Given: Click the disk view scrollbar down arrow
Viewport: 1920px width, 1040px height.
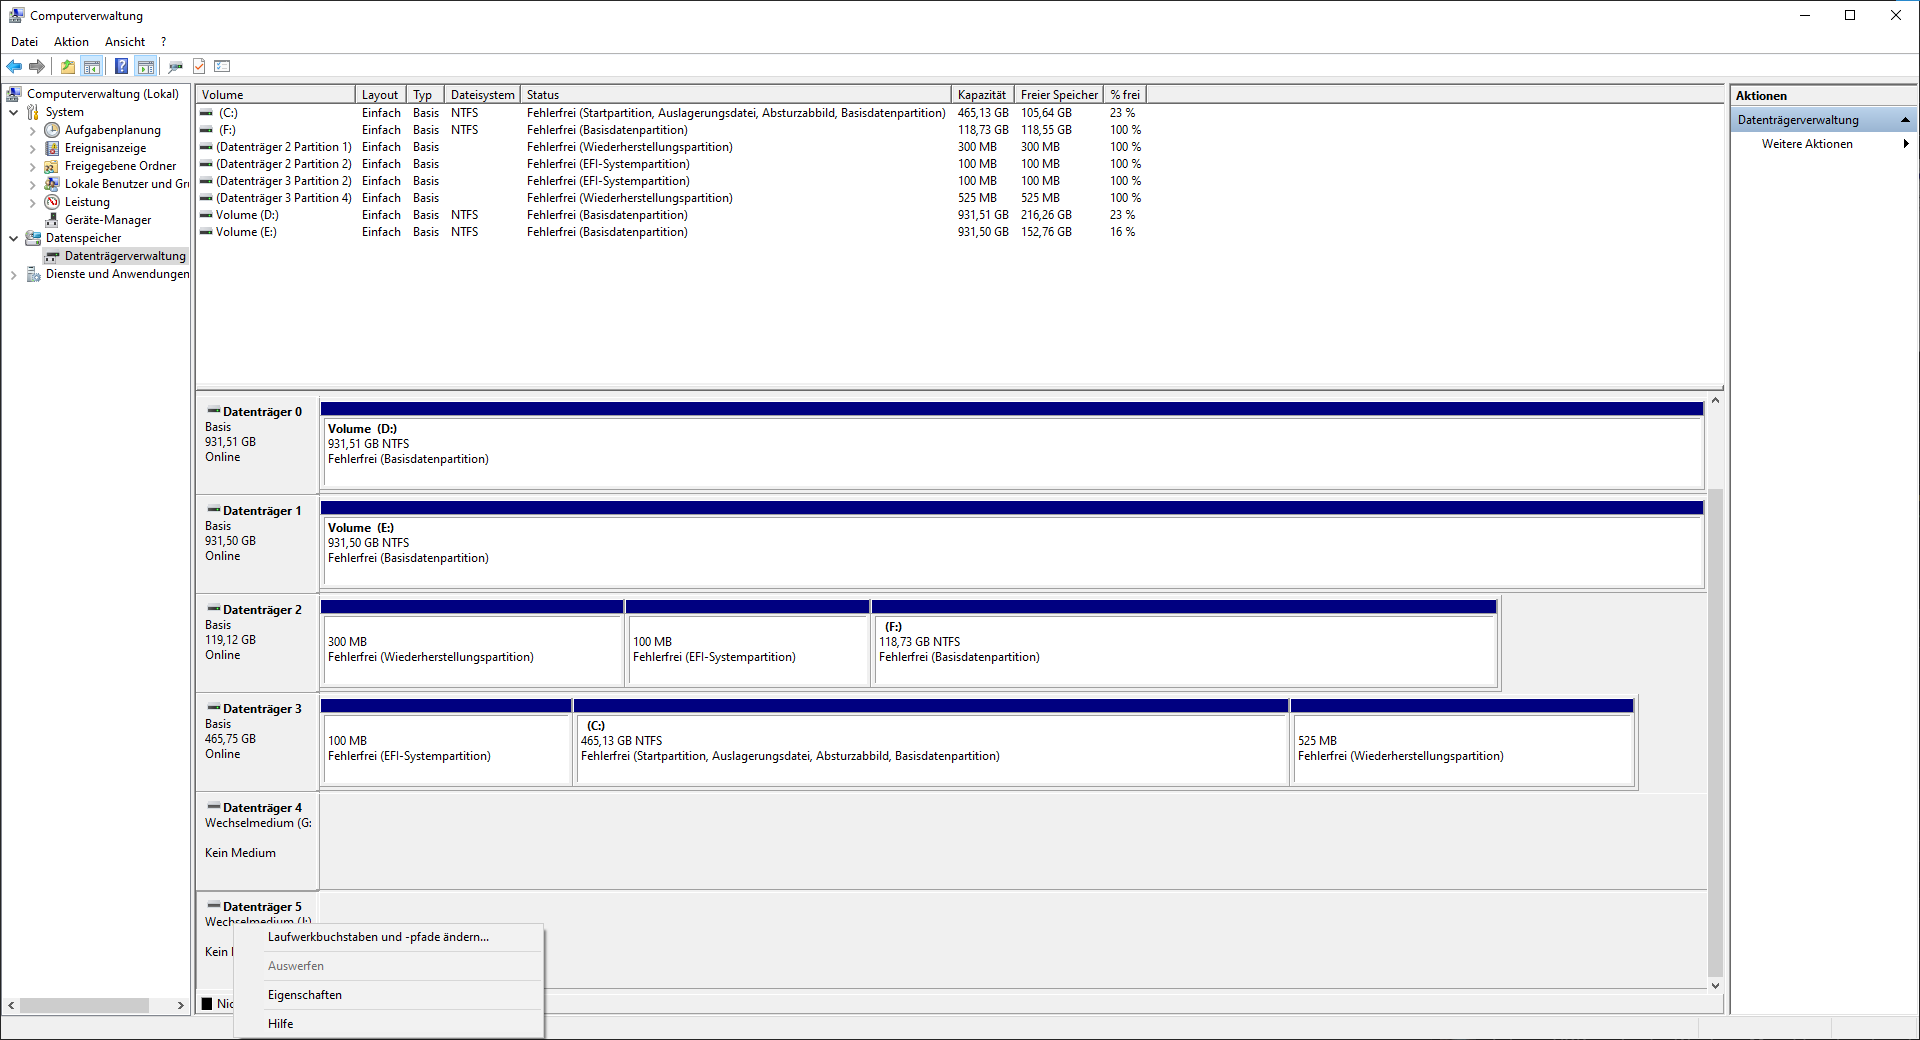Looking at the screenshot, I should click(1715, 985).
